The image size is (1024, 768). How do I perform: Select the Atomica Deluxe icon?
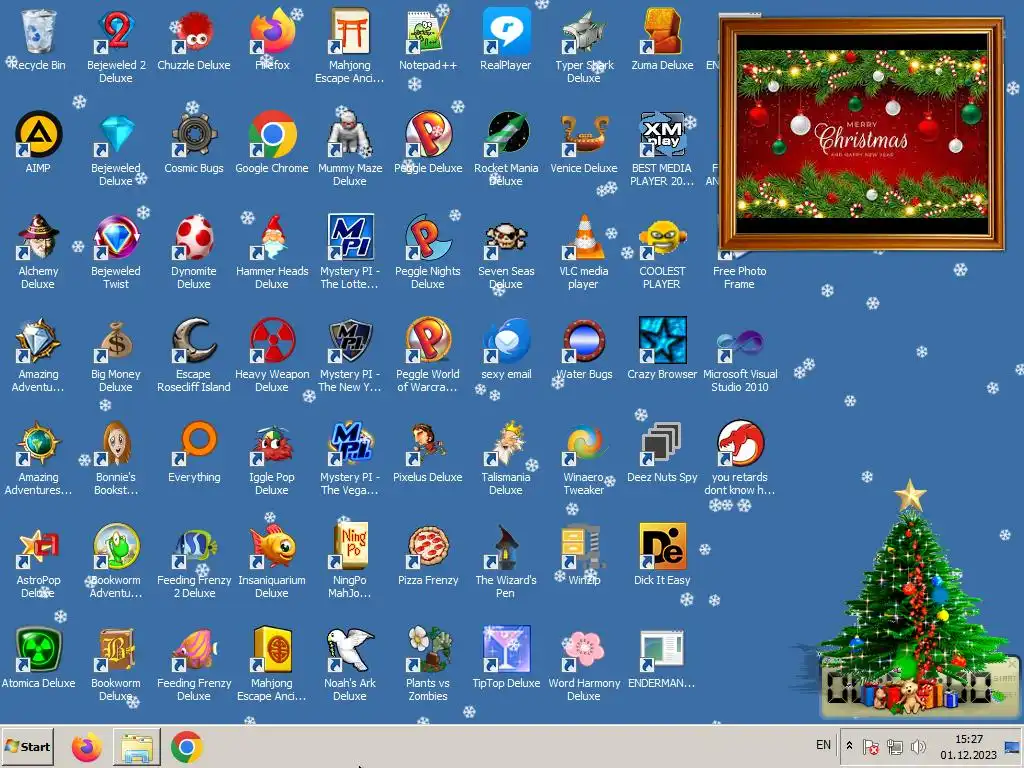click(39, 649)
